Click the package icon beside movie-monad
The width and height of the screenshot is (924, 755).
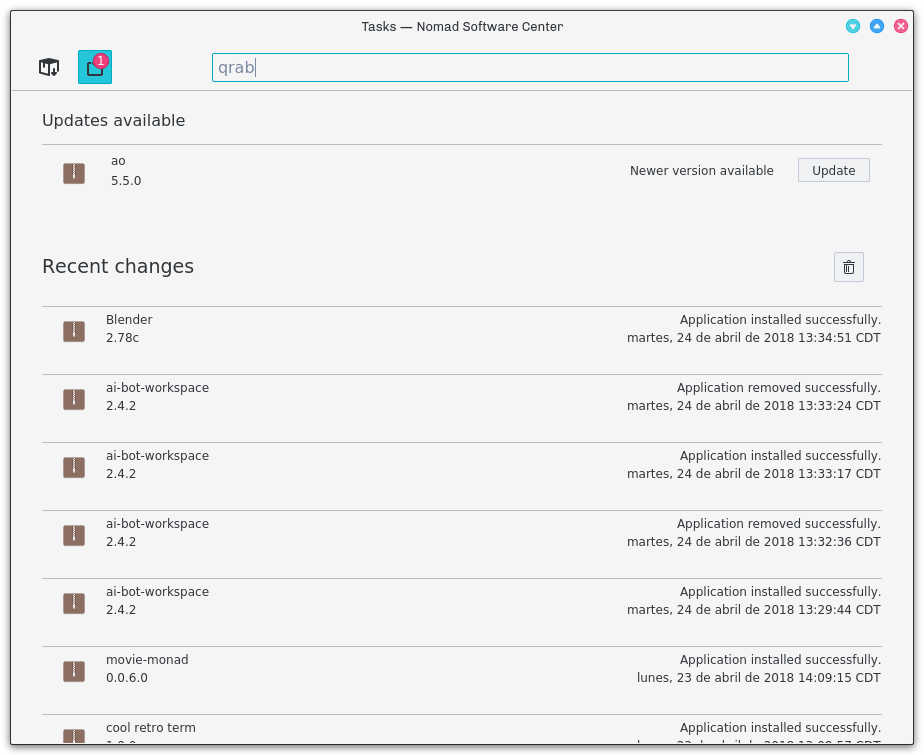pyautogui.click(x=74, y=671)
